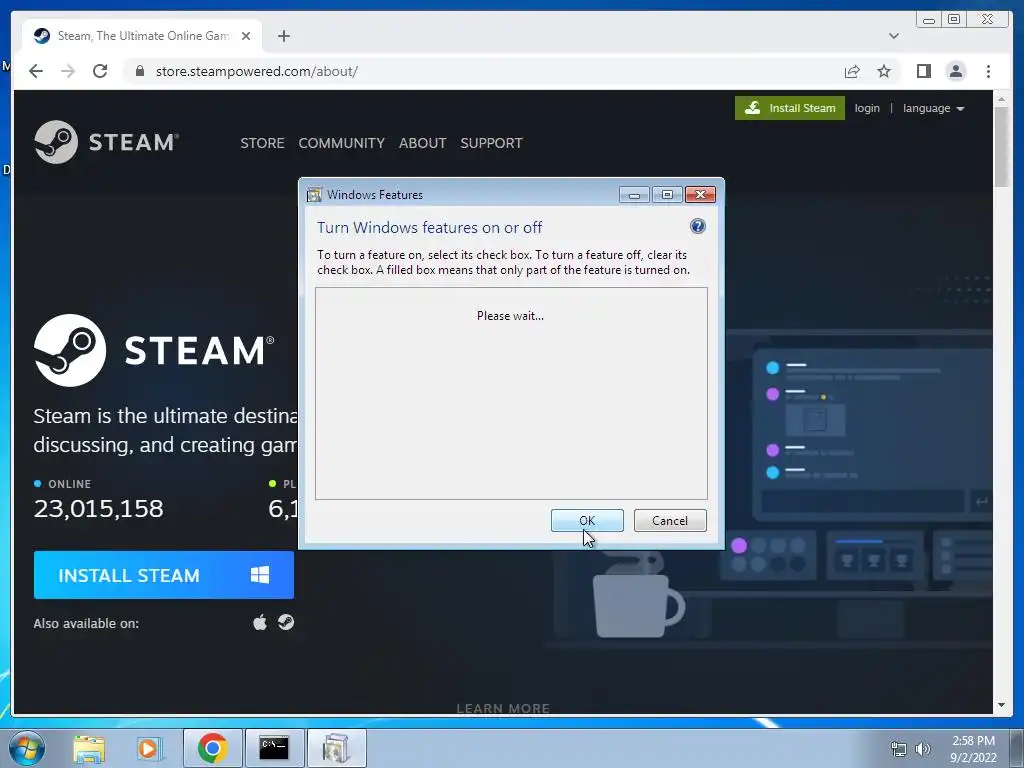The height and width of the screenshot is (768, 1024).
Task: Close the Windows Features dialog
Action: pyautogui.click(x=700, y=195)
